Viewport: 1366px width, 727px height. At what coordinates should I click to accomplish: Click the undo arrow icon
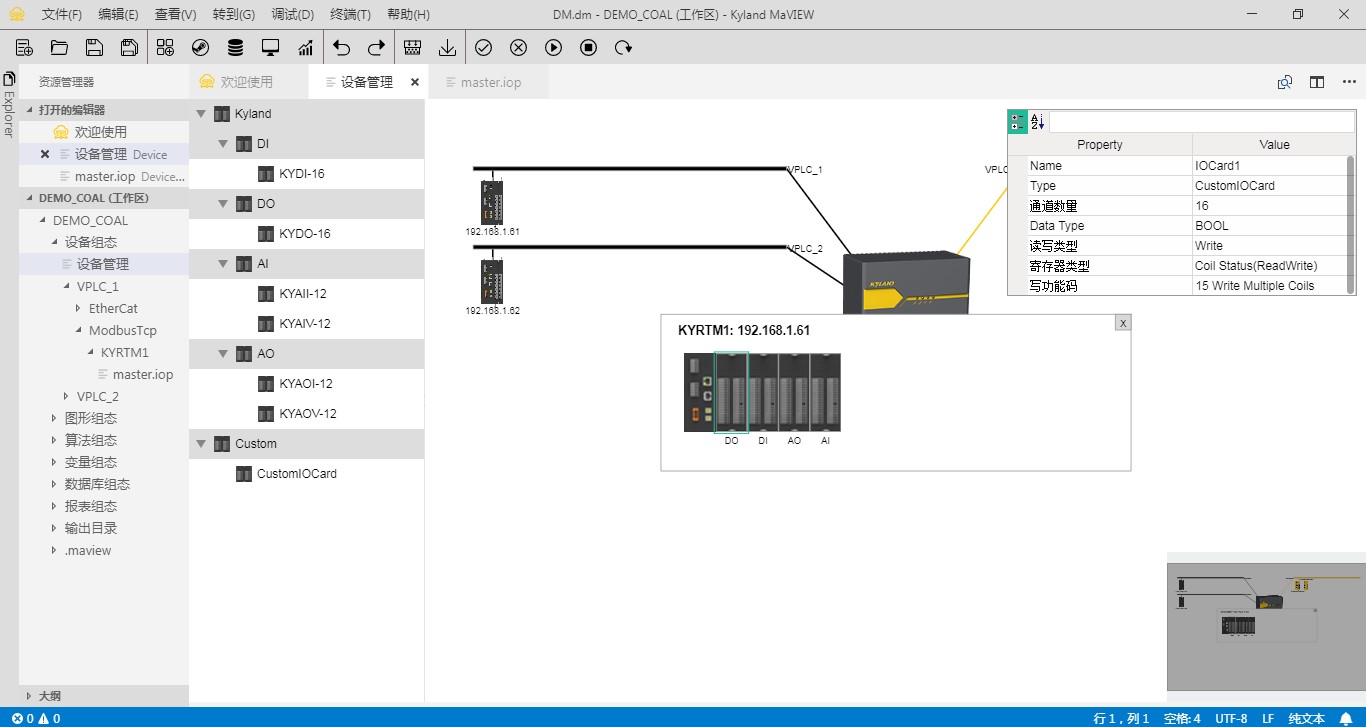(x=342, y=47)
